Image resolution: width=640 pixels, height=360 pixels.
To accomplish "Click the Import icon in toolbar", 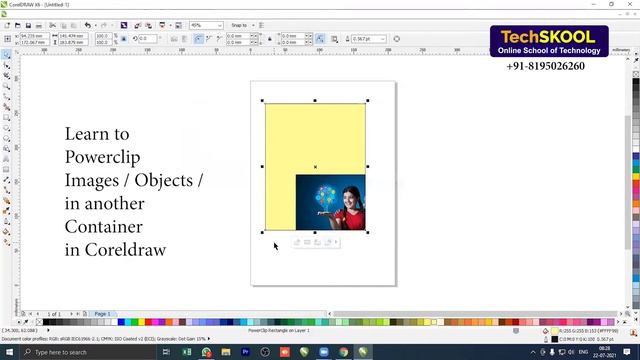I will click(x=138, y=25).
